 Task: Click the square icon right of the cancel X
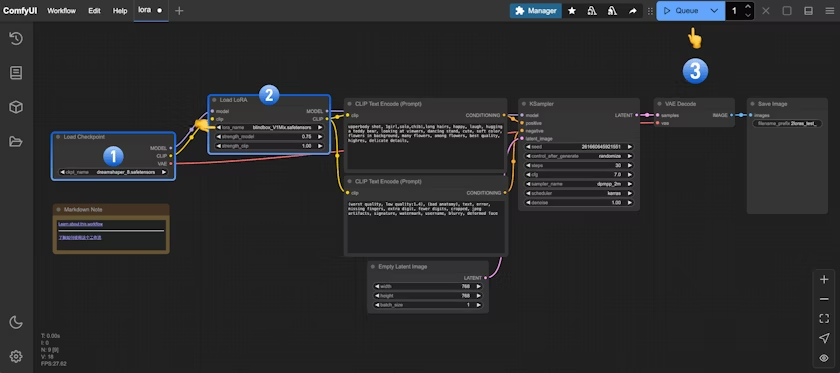pos(787,11)
